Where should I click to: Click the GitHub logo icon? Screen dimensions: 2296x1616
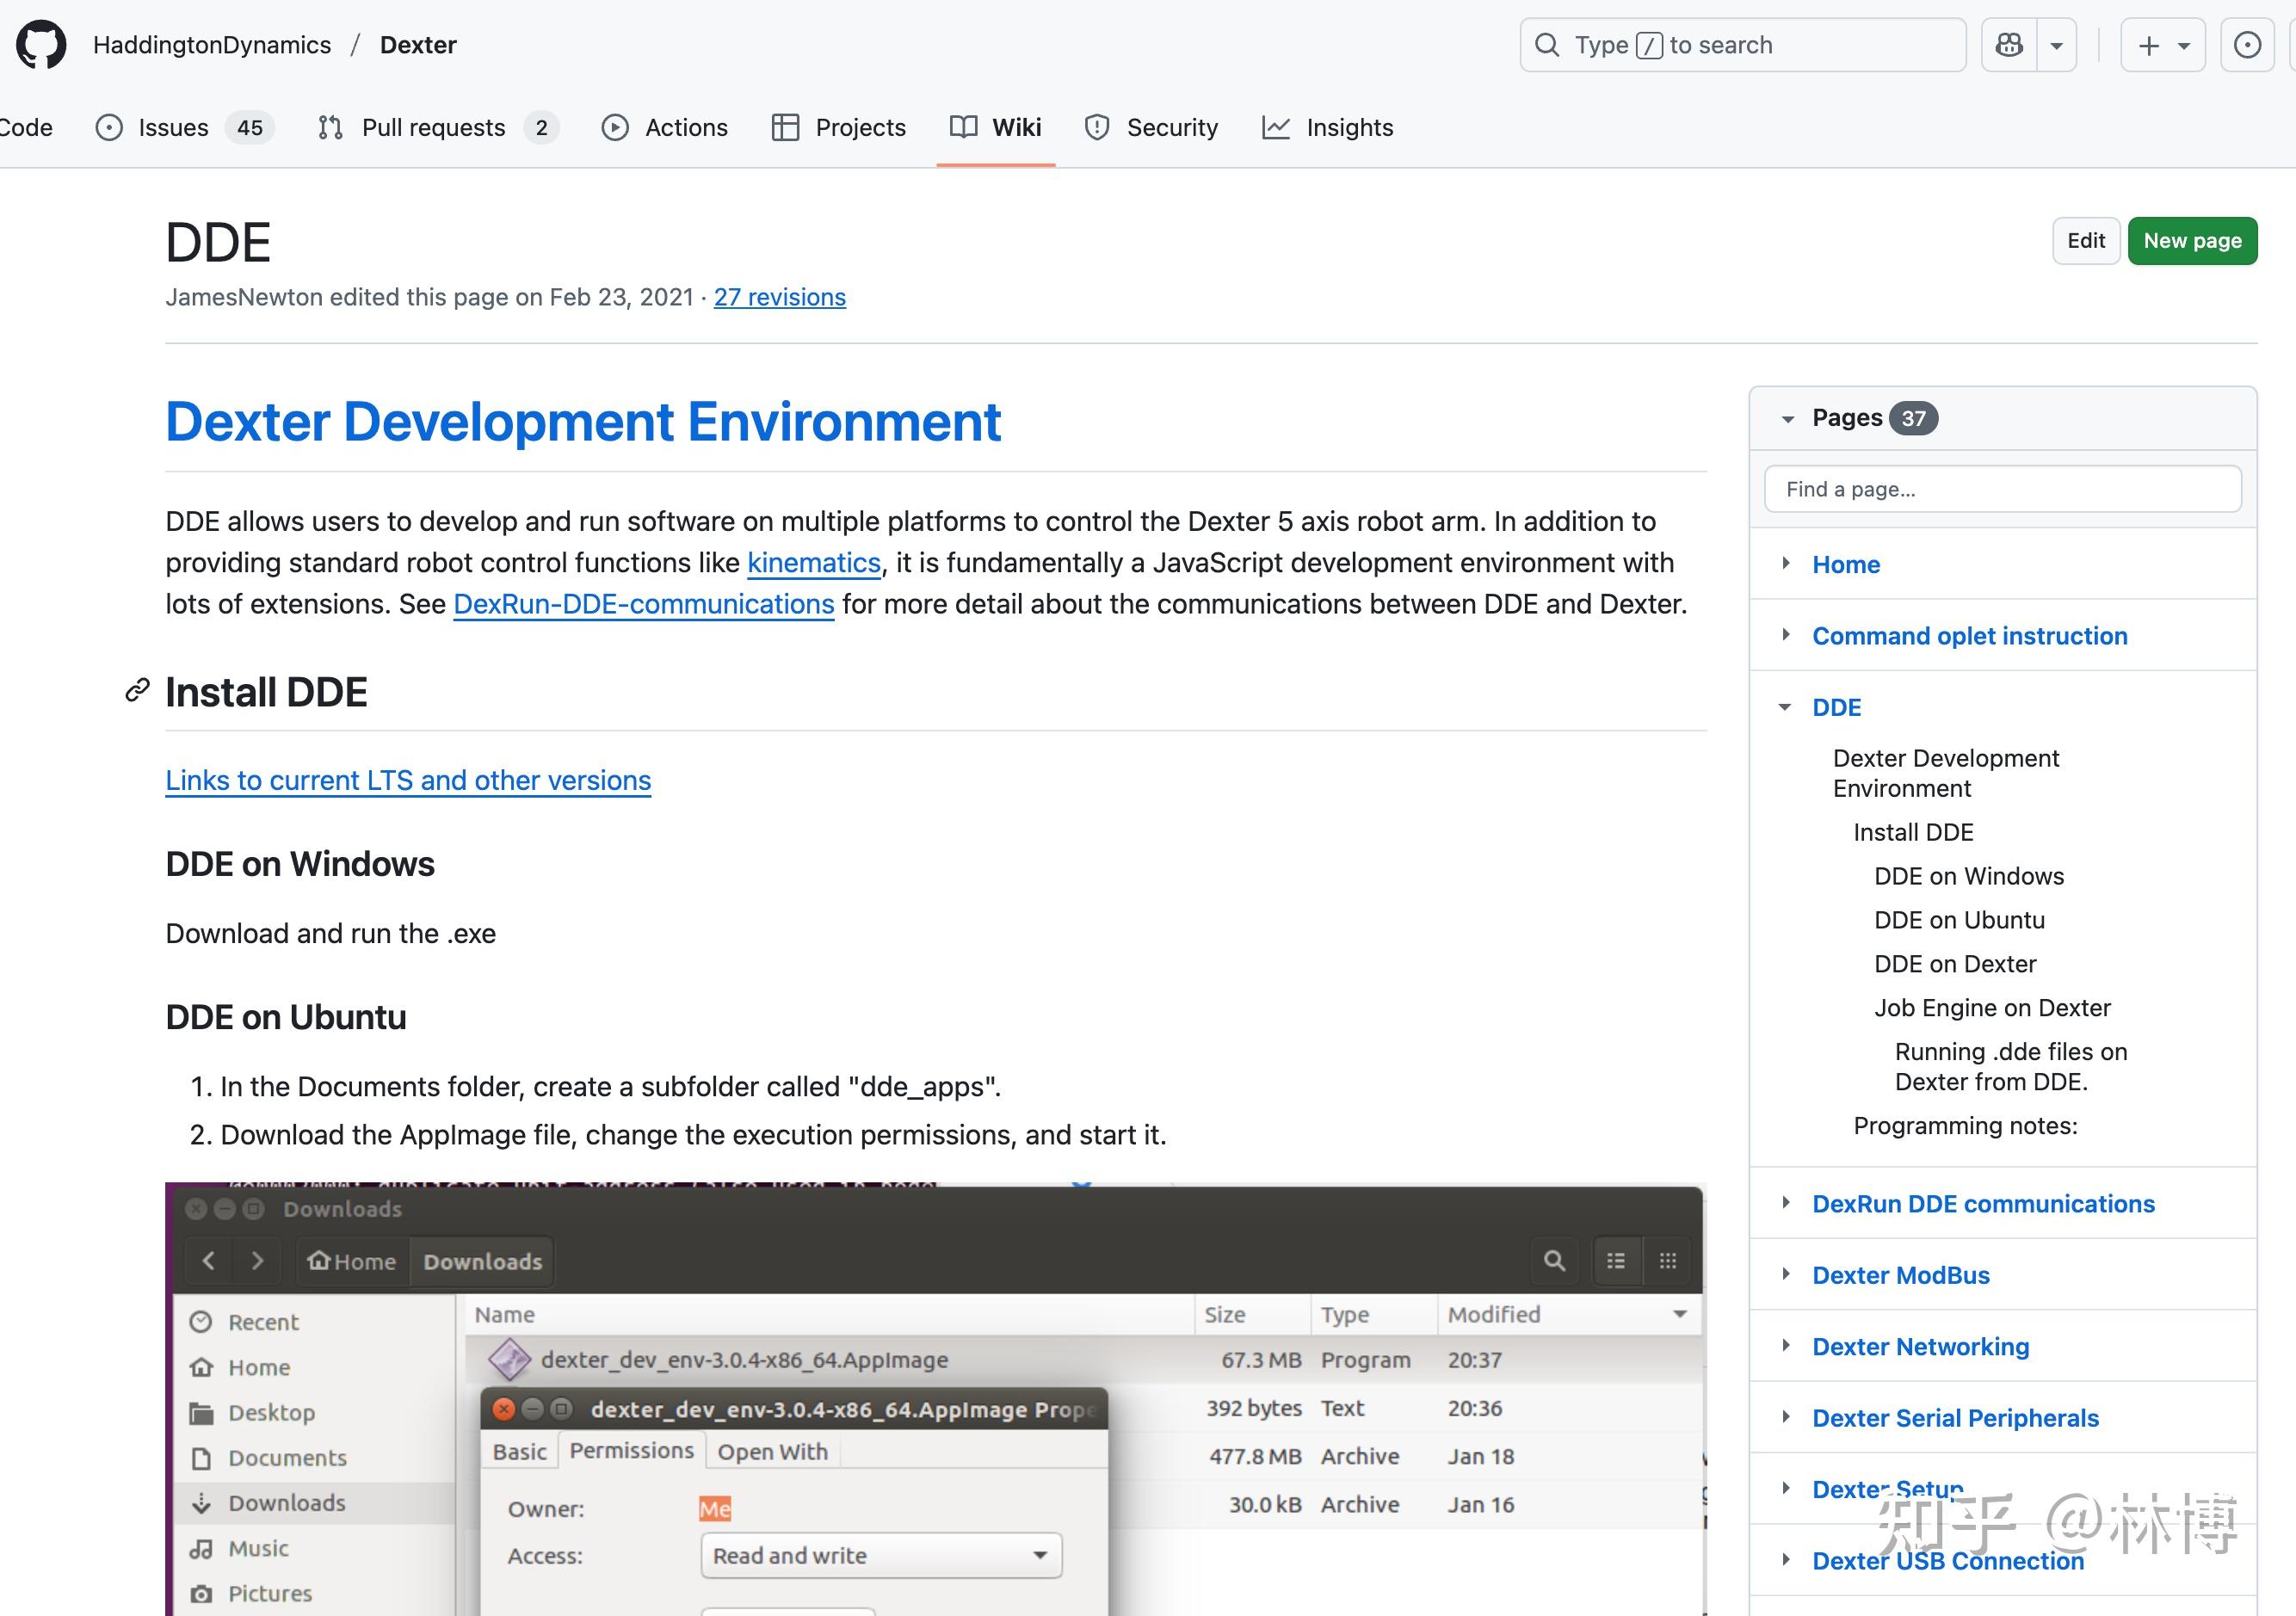(x=41, y=45)
